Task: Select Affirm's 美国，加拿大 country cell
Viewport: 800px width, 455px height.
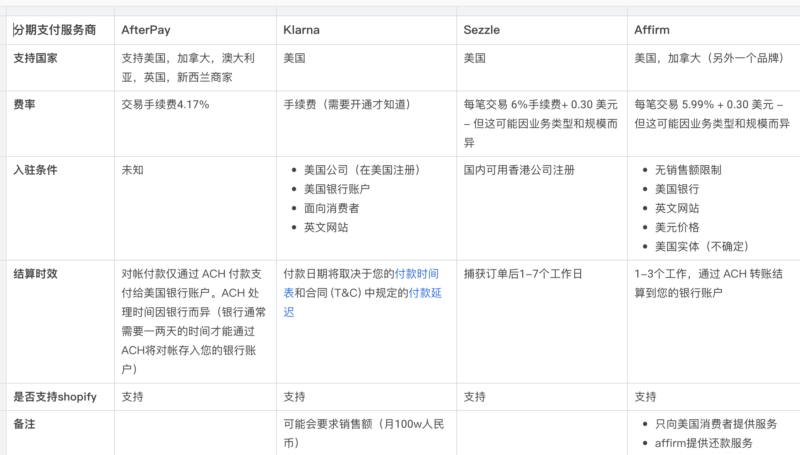Action: pyautogui.click(x=714, y=68)
